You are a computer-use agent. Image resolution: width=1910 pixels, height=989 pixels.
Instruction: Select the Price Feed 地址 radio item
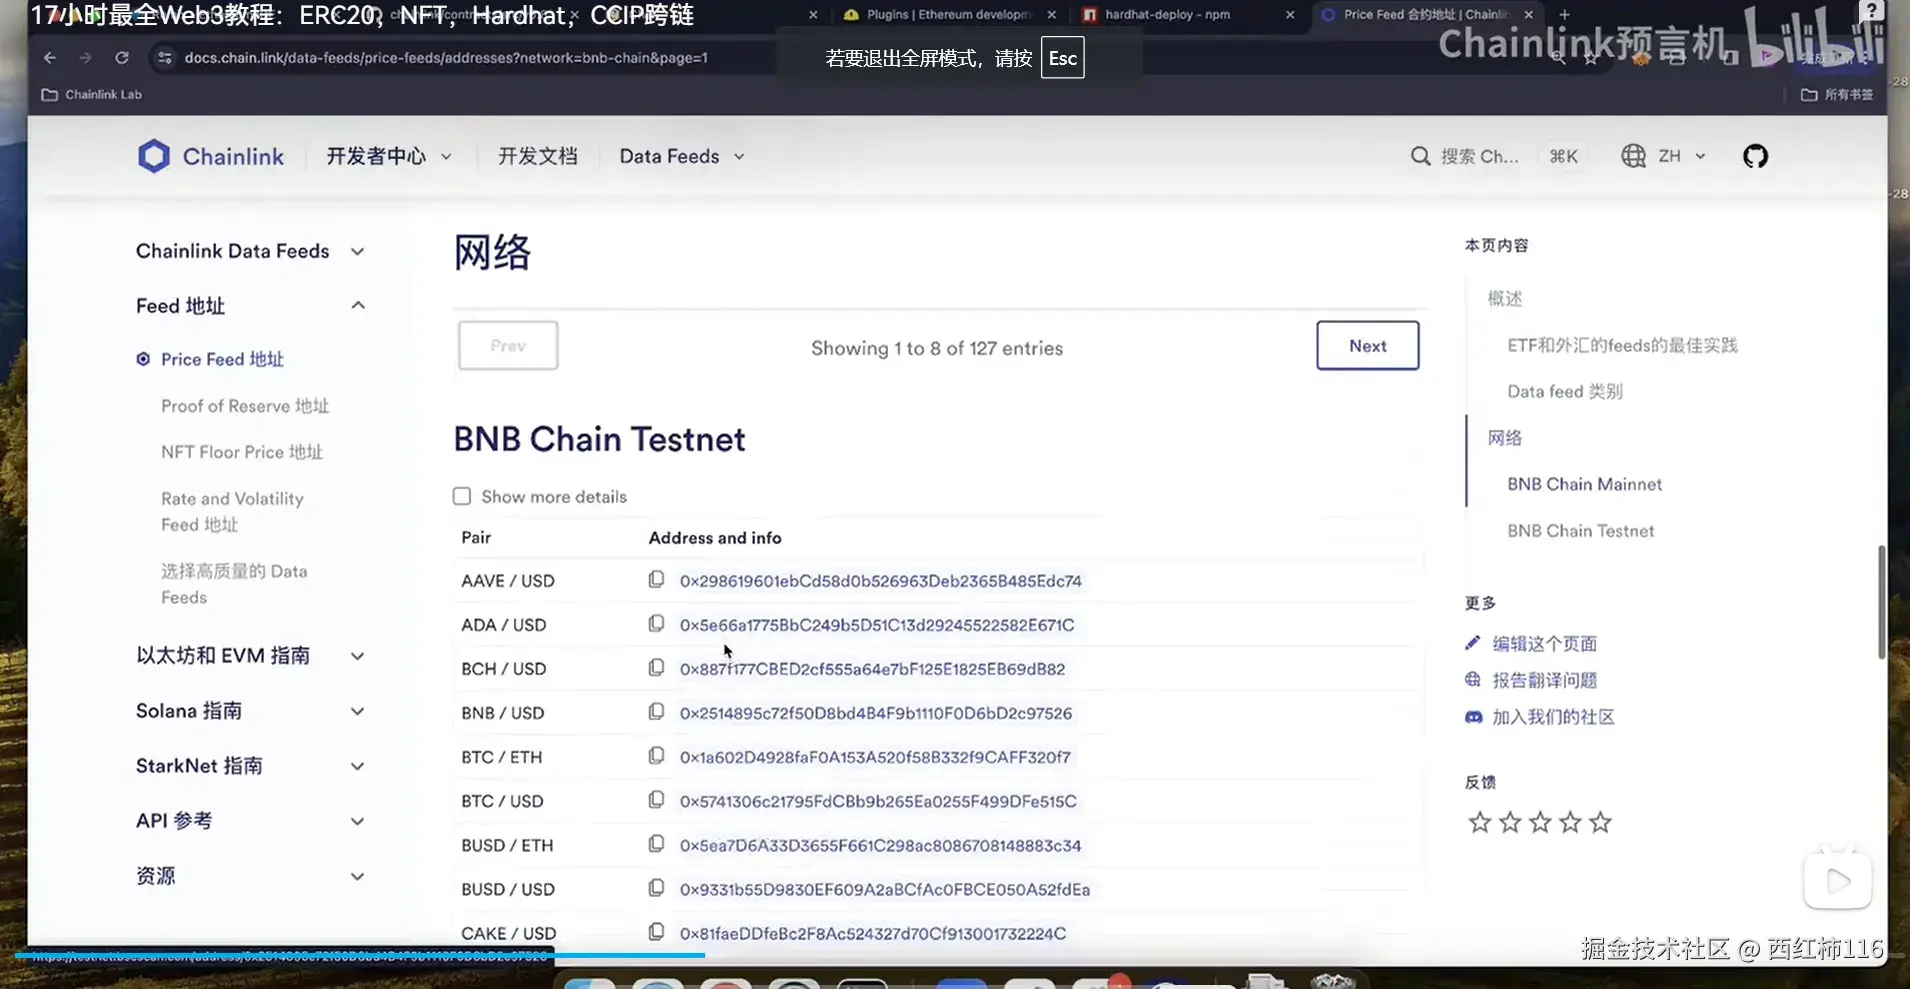(143, 359)
